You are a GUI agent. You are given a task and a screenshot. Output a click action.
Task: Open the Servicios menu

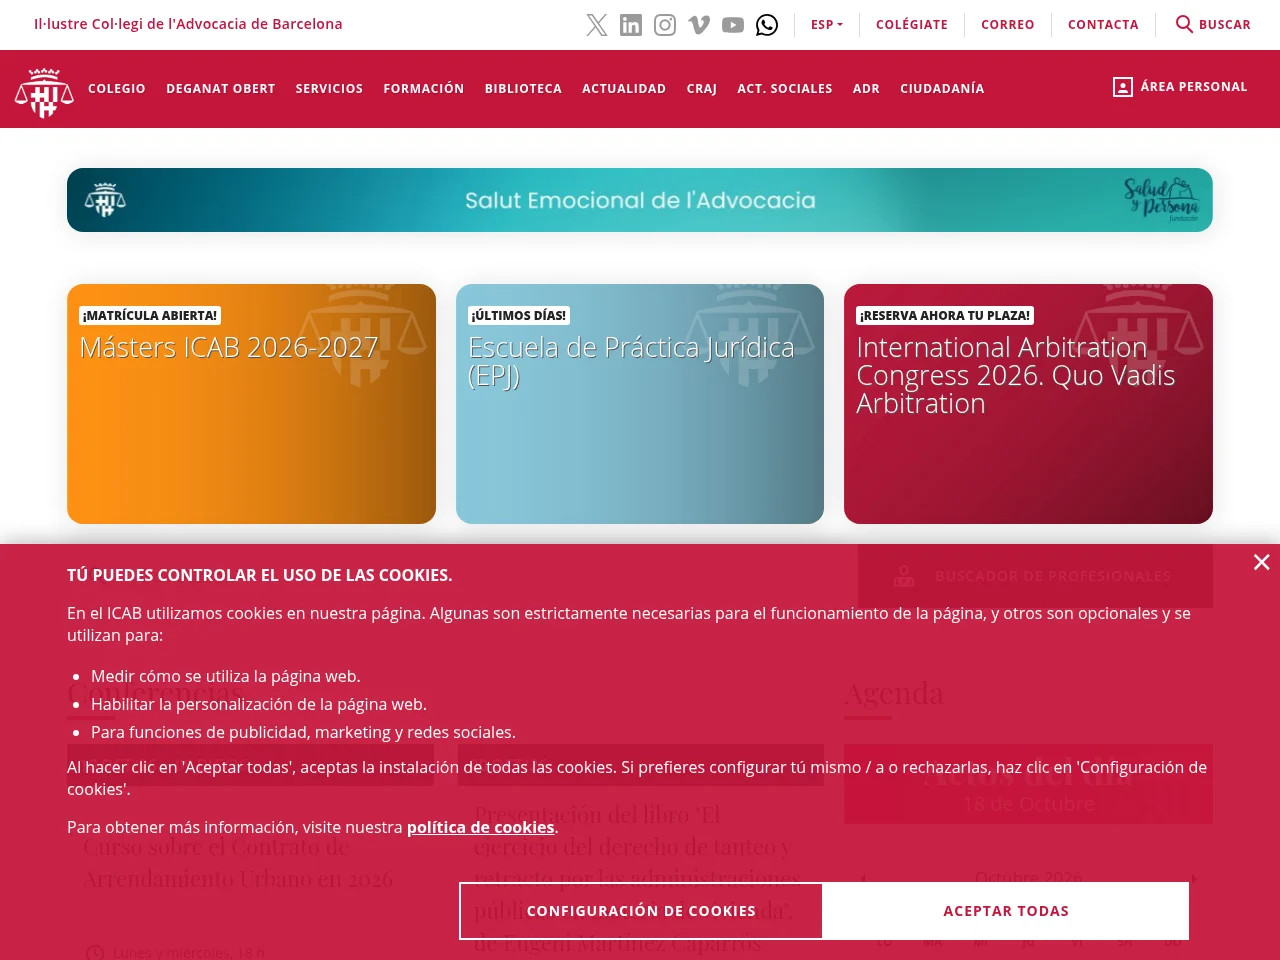point(329,89)
